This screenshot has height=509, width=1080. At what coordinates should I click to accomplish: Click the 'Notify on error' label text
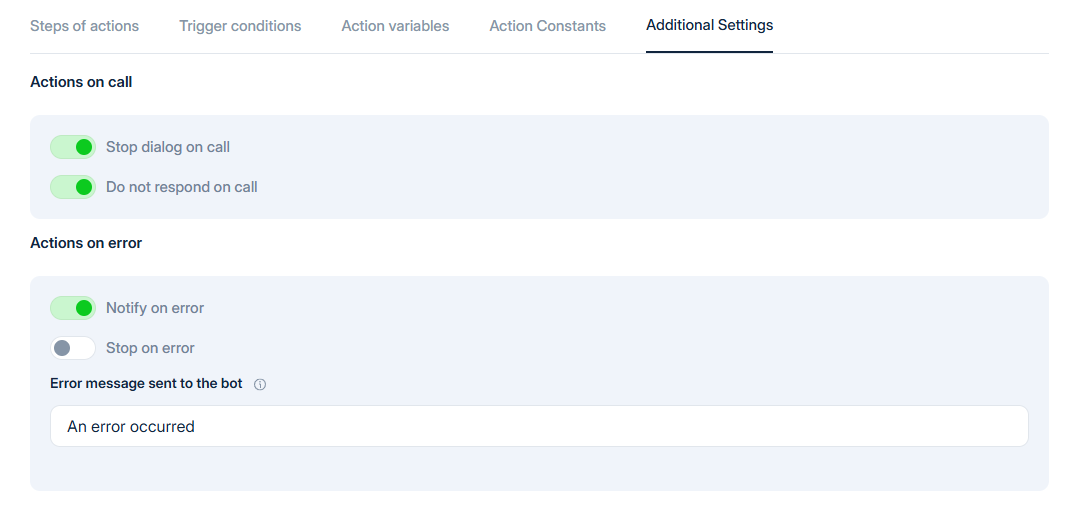pyautogui.click(x=155, y=308)
